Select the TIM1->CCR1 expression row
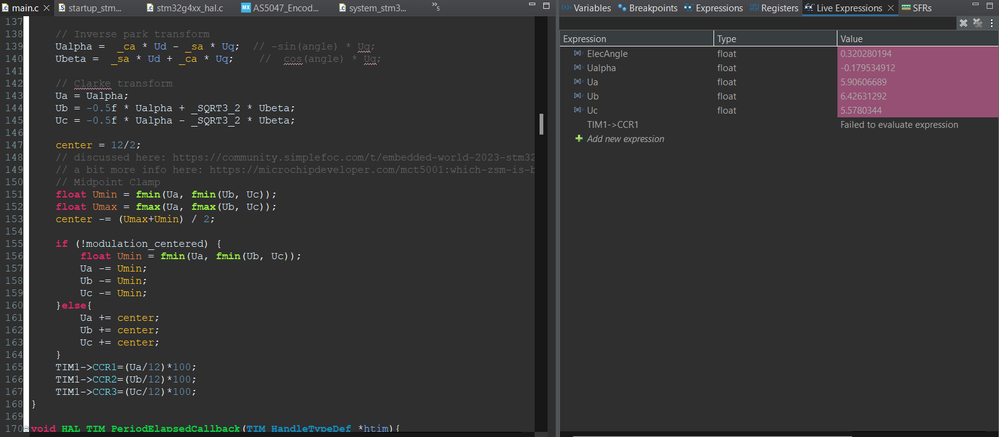 [779, 125]
